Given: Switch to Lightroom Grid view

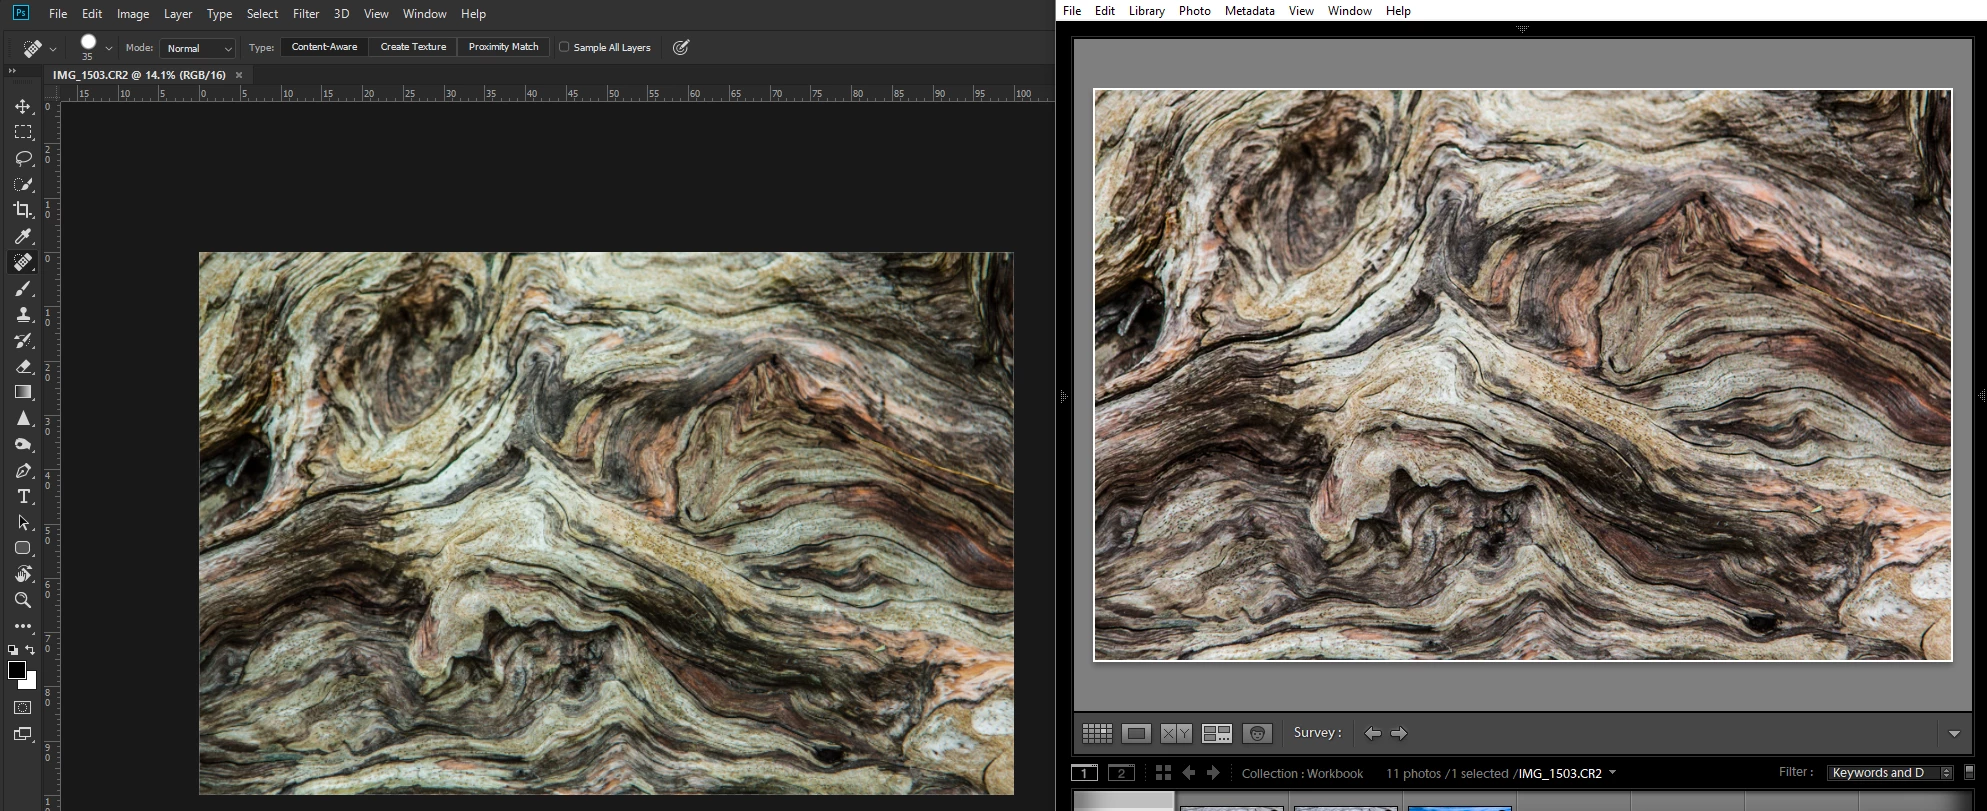Looking at the screenshot, I should (1097, 733).
